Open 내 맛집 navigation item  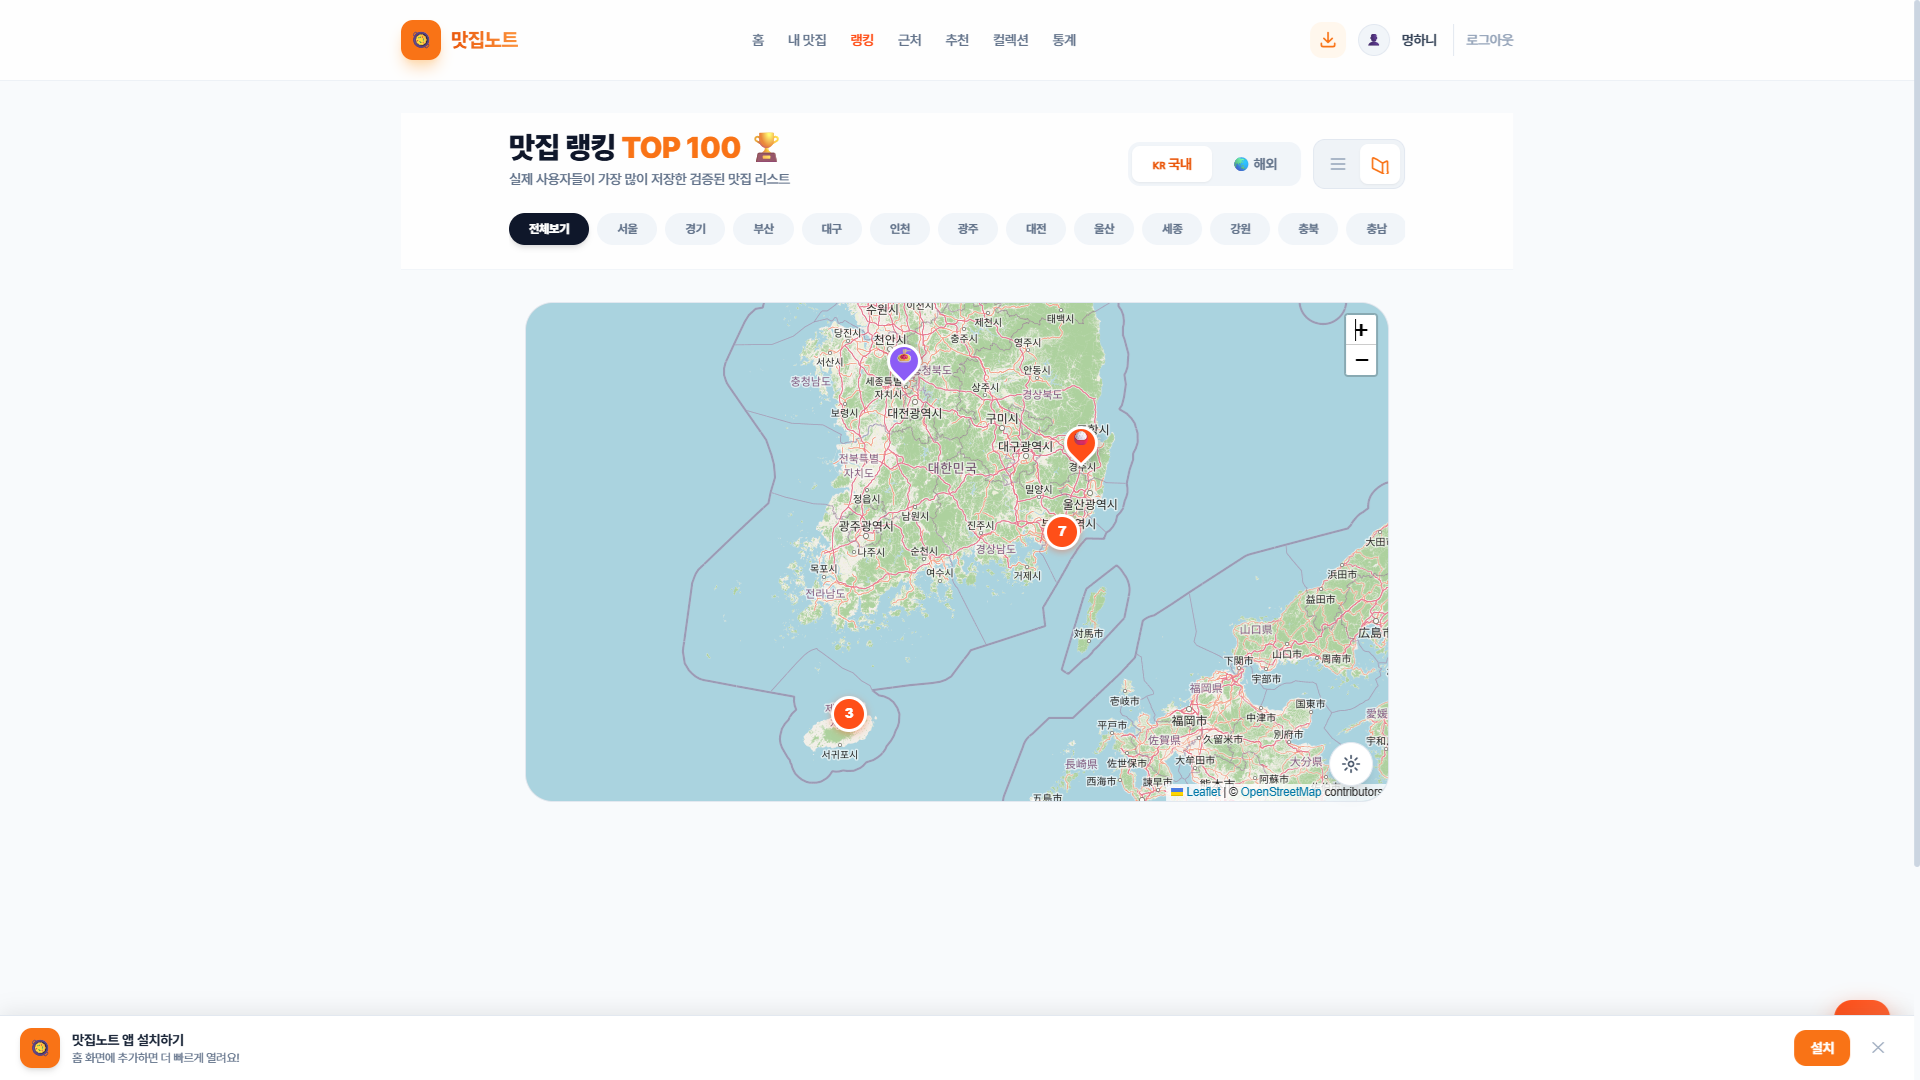pyautogui.click(x=807, y=40)
